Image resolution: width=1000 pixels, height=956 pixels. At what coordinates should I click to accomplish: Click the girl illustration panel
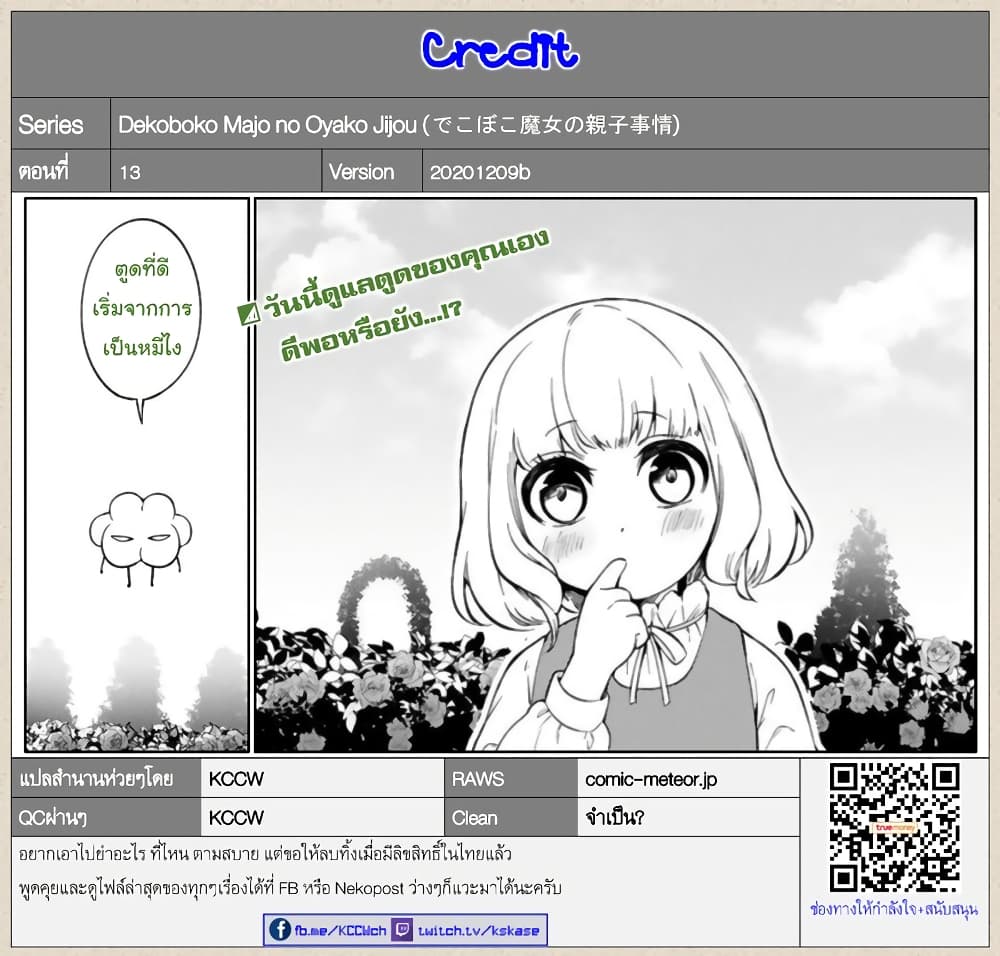click(x=615, y=475)
